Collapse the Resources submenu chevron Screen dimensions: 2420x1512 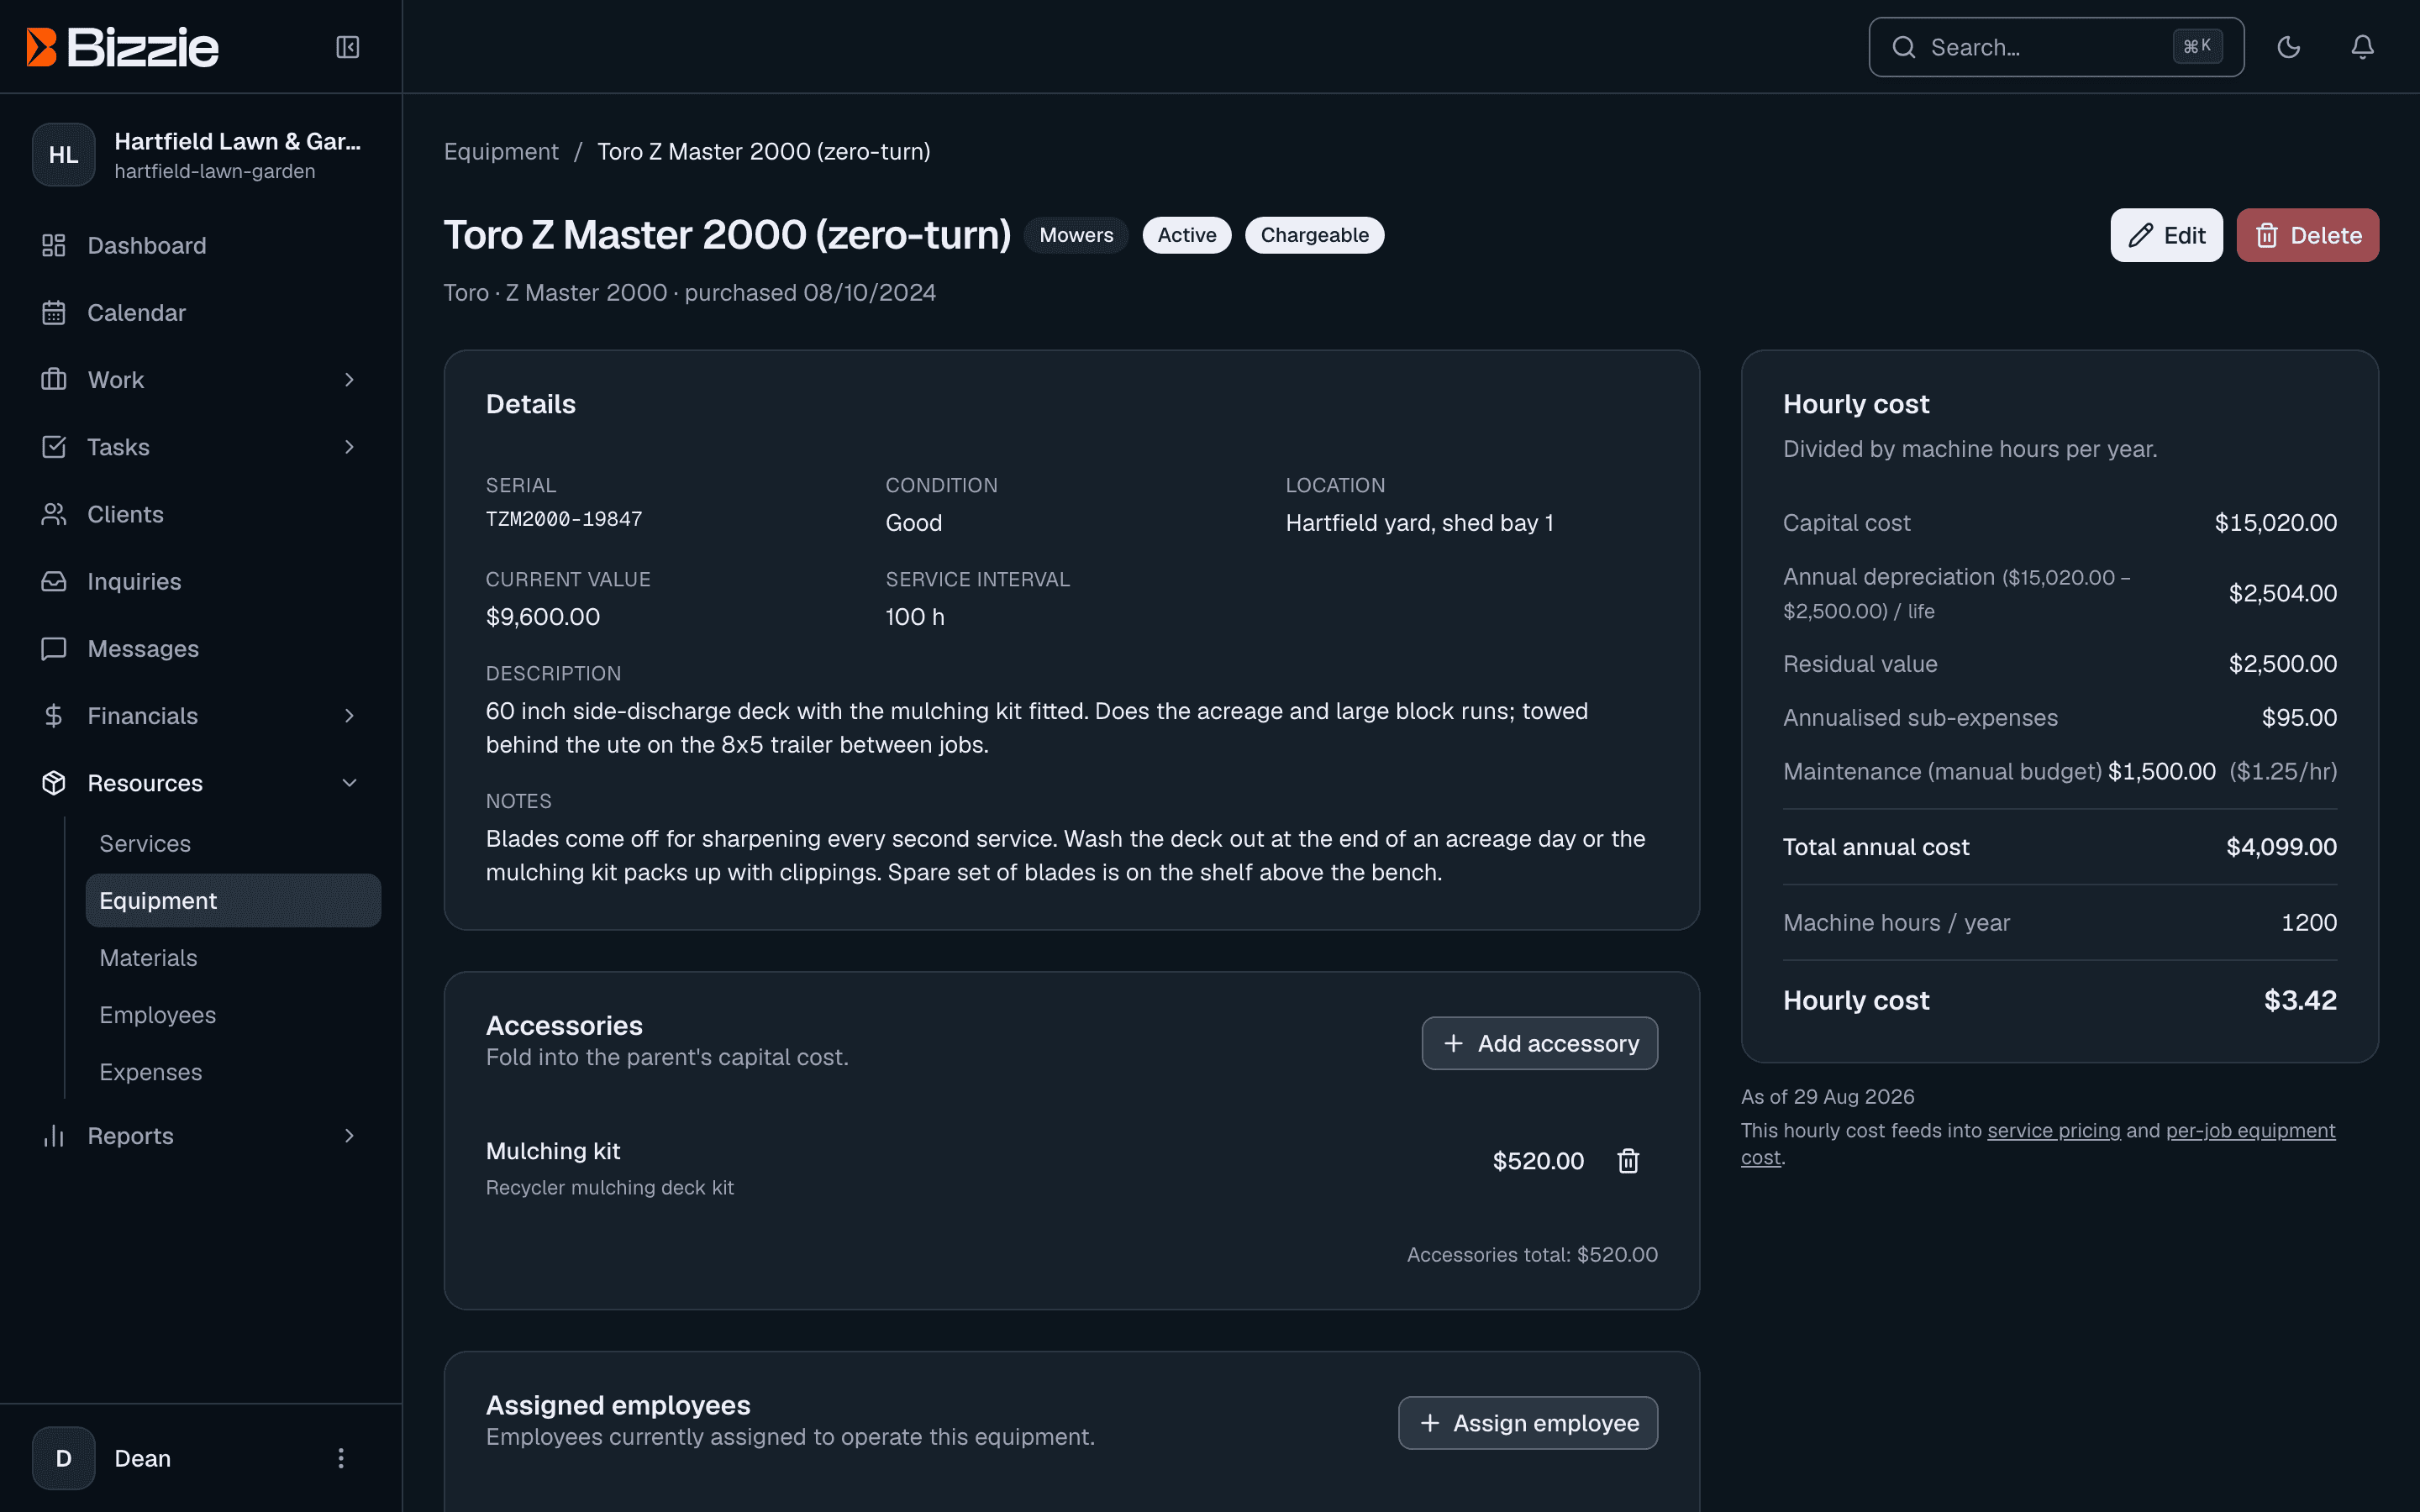click(x=349, y=783)
